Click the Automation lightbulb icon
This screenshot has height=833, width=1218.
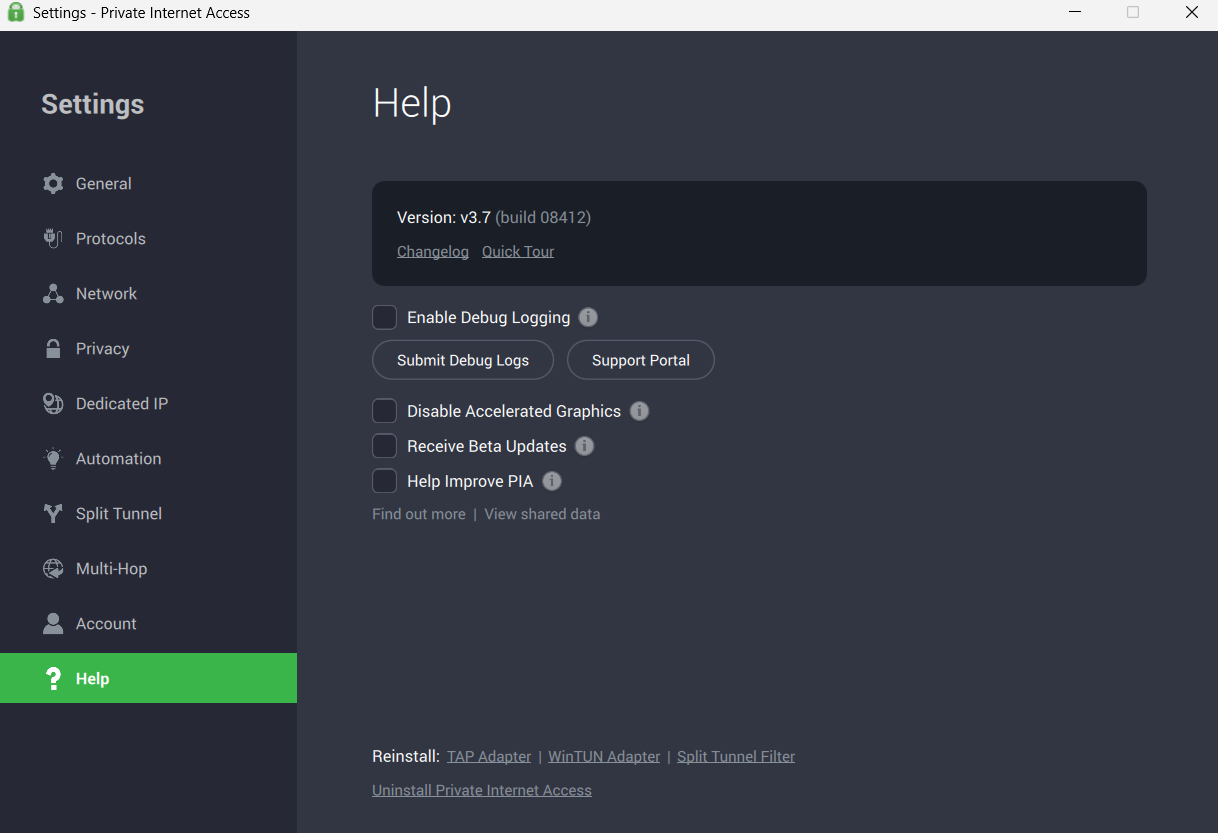pos(53,459)
